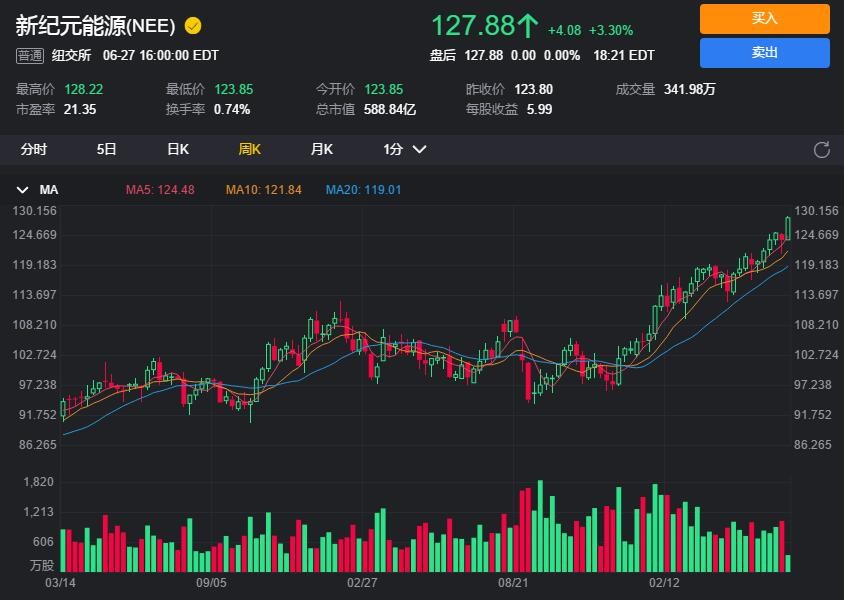Refresh the chart with the reload icon

click(x=822, y=150)
